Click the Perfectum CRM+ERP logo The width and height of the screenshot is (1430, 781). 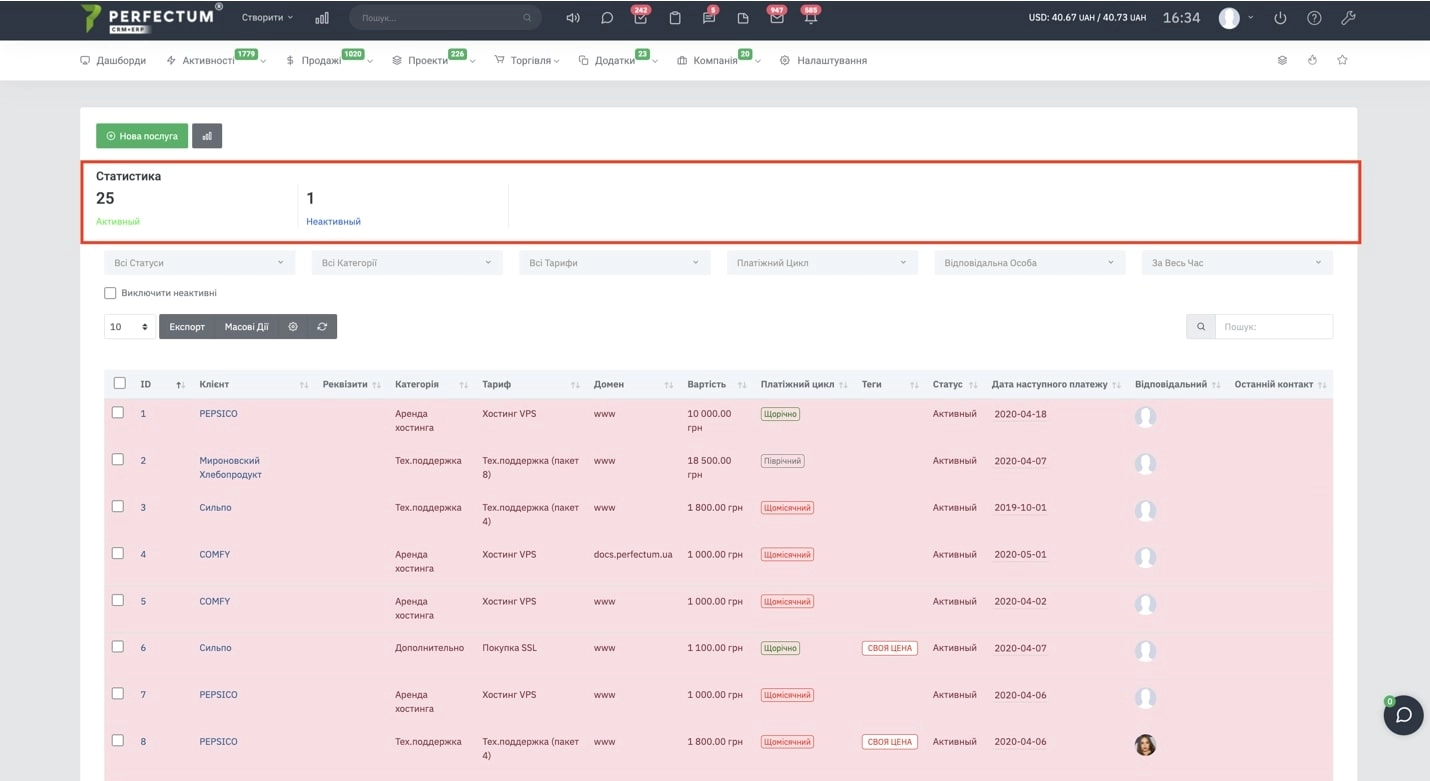[152, 18]
